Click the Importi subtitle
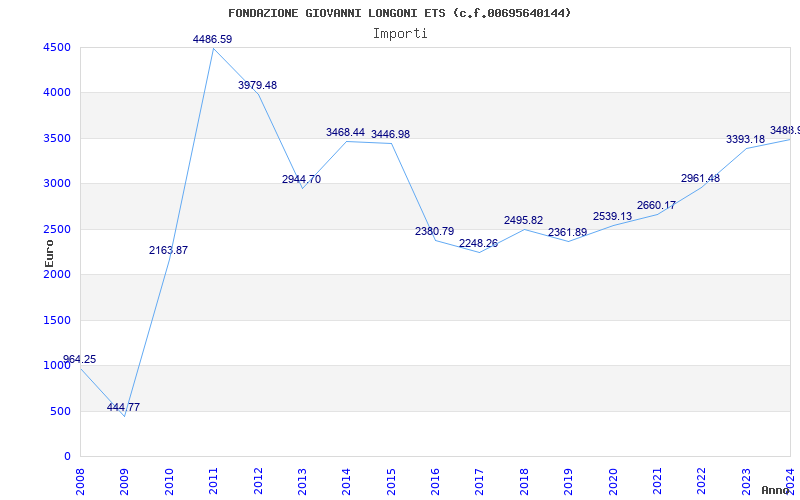800x500 pixels. (400, 34)
